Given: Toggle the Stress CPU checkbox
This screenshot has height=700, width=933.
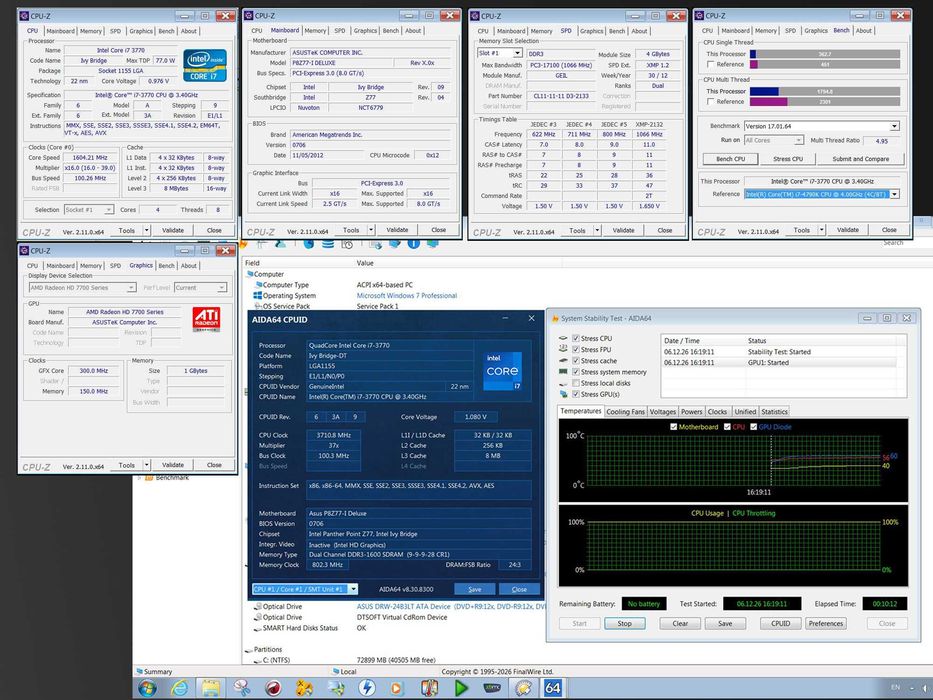Looking at the screenshot, I should 575,338.
